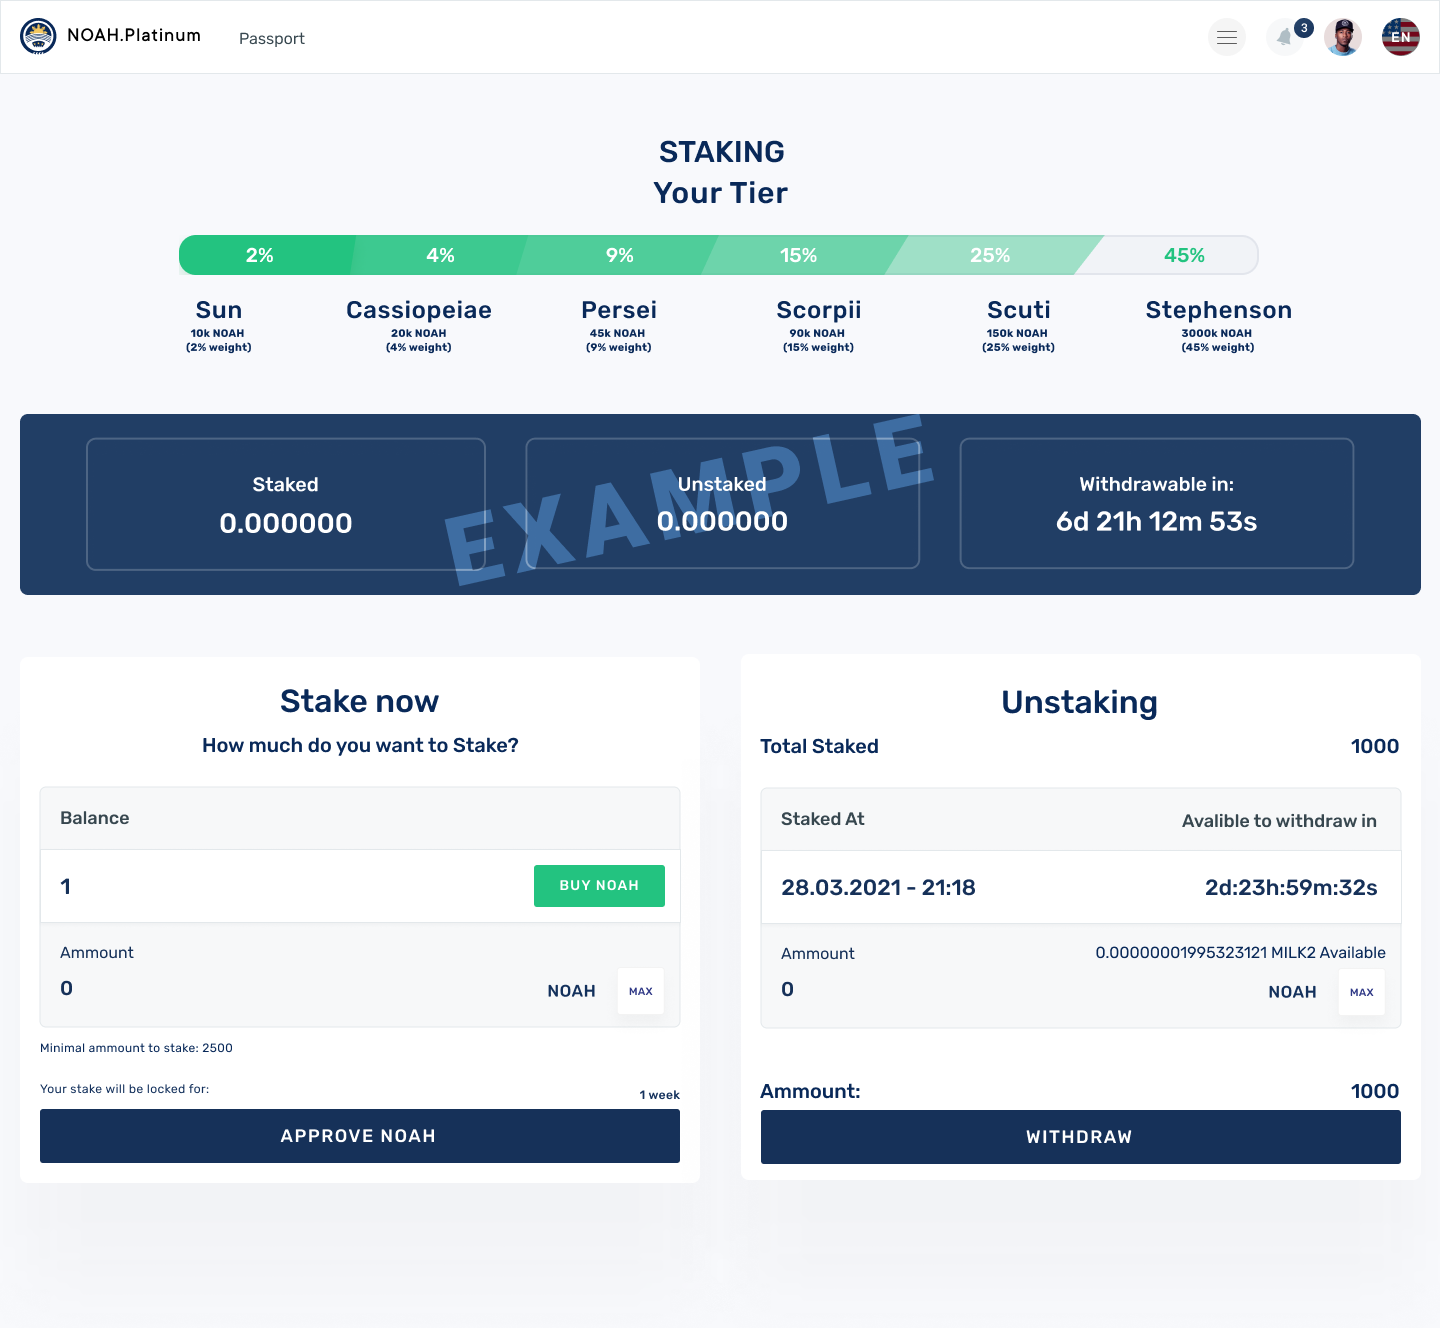Screen dimensions: 1440x1328
Task: Click the Stake now heading
Action: tap(360, 701)
